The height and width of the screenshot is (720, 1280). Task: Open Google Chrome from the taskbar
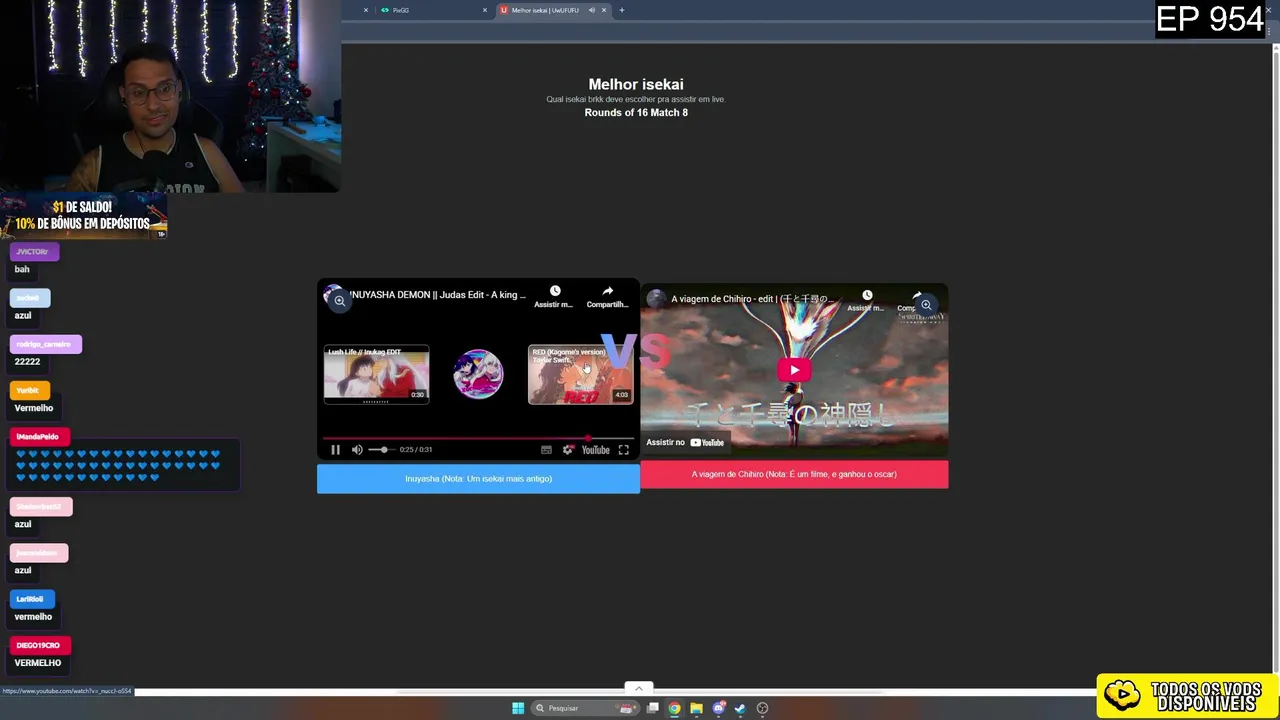click(x=674, y=708)
